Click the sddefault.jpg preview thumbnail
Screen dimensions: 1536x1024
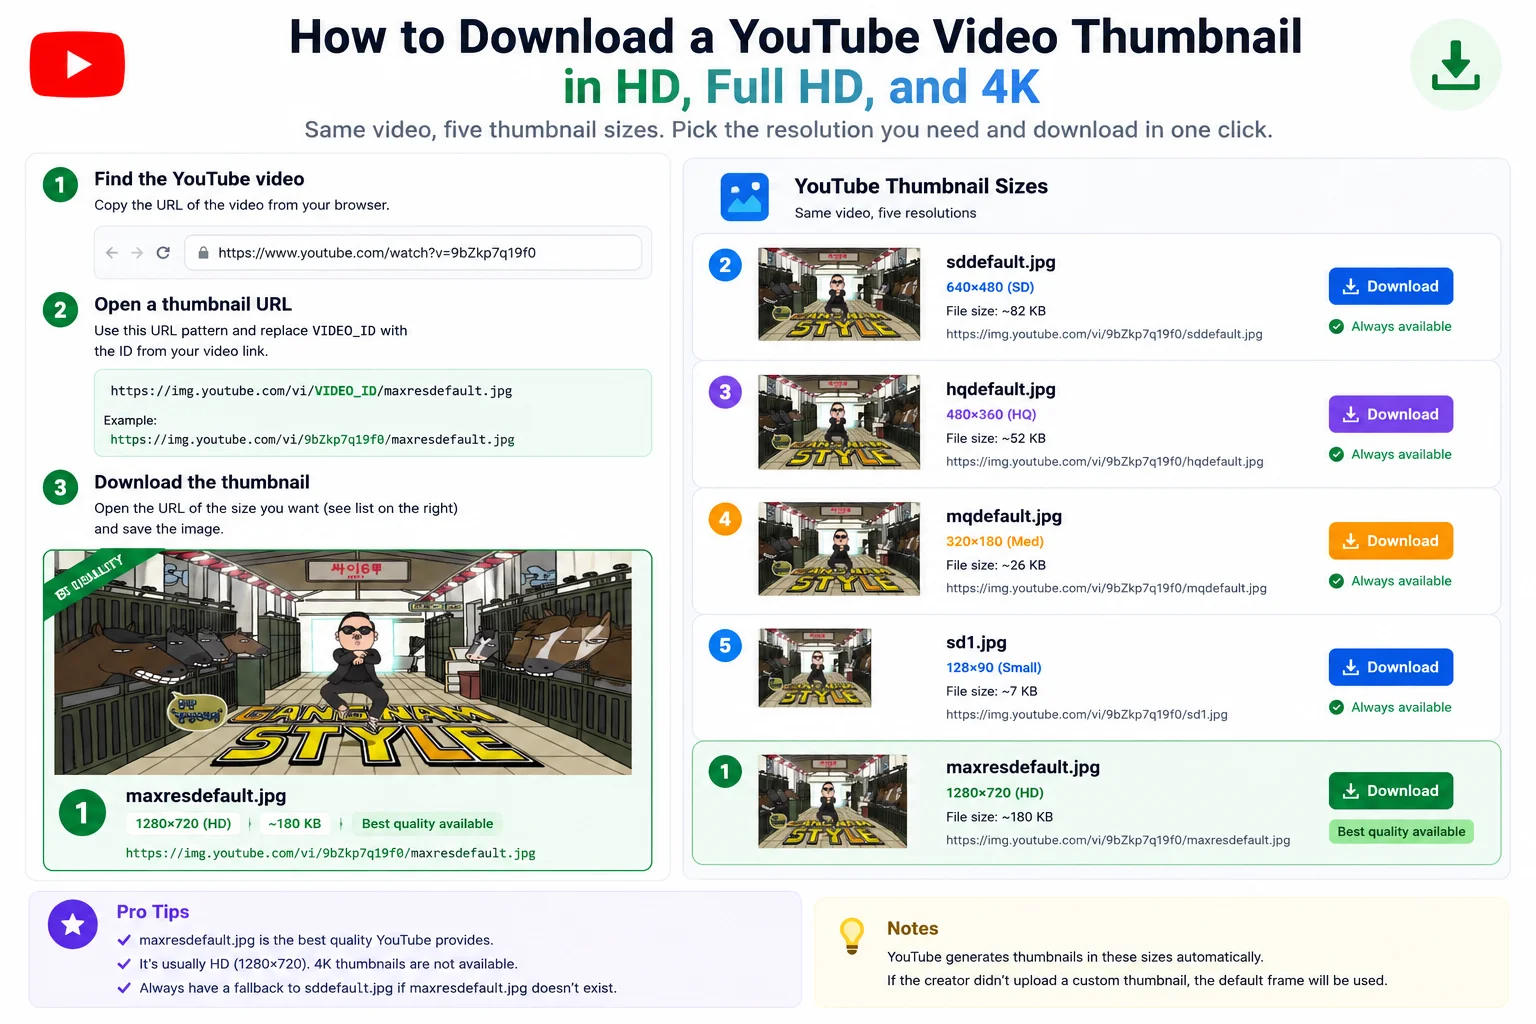point(839,294)
